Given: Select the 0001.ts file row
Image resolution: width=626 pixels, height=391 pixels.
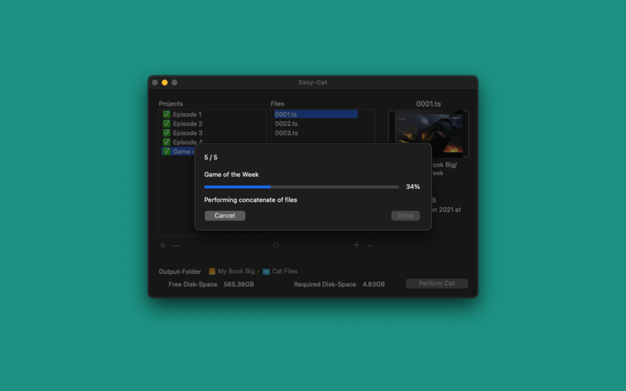Looking at the screenshot, I should coord(316,114).
